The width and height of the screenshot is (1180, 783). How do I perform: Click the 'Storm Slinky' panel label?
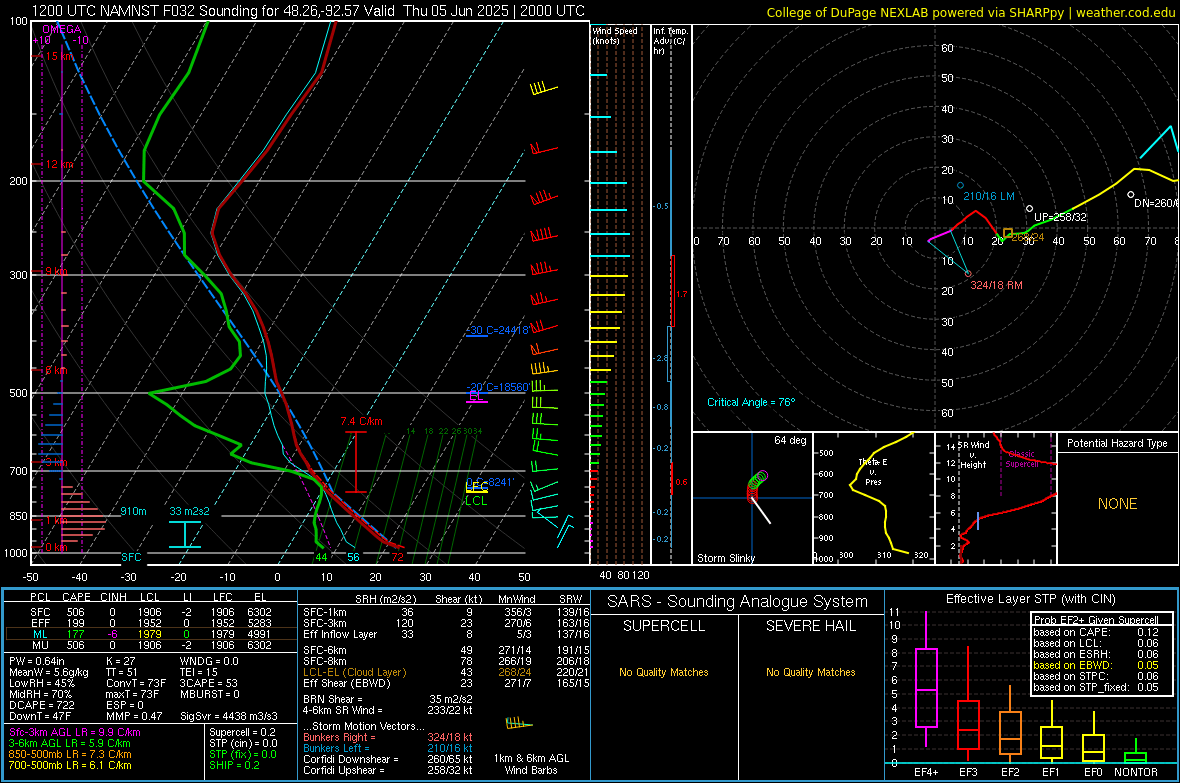click(x=726, y=558)
